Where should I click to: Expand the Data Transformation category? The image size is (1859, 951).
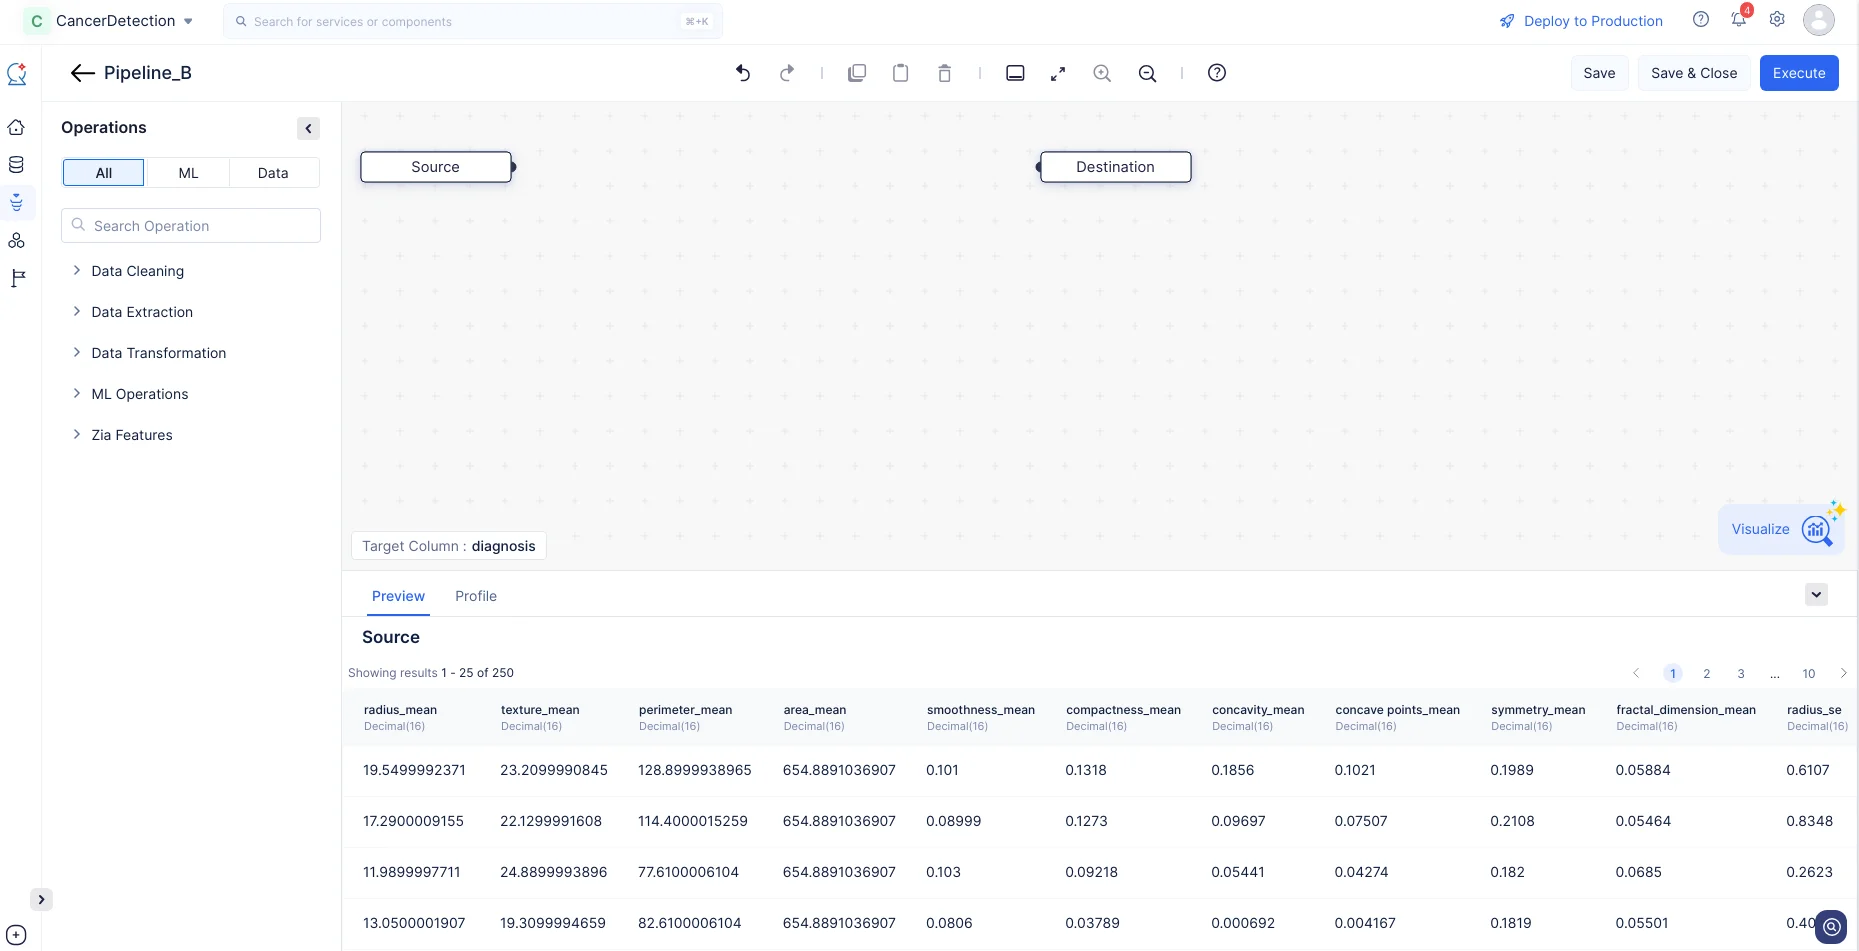(x=77, y=353)
